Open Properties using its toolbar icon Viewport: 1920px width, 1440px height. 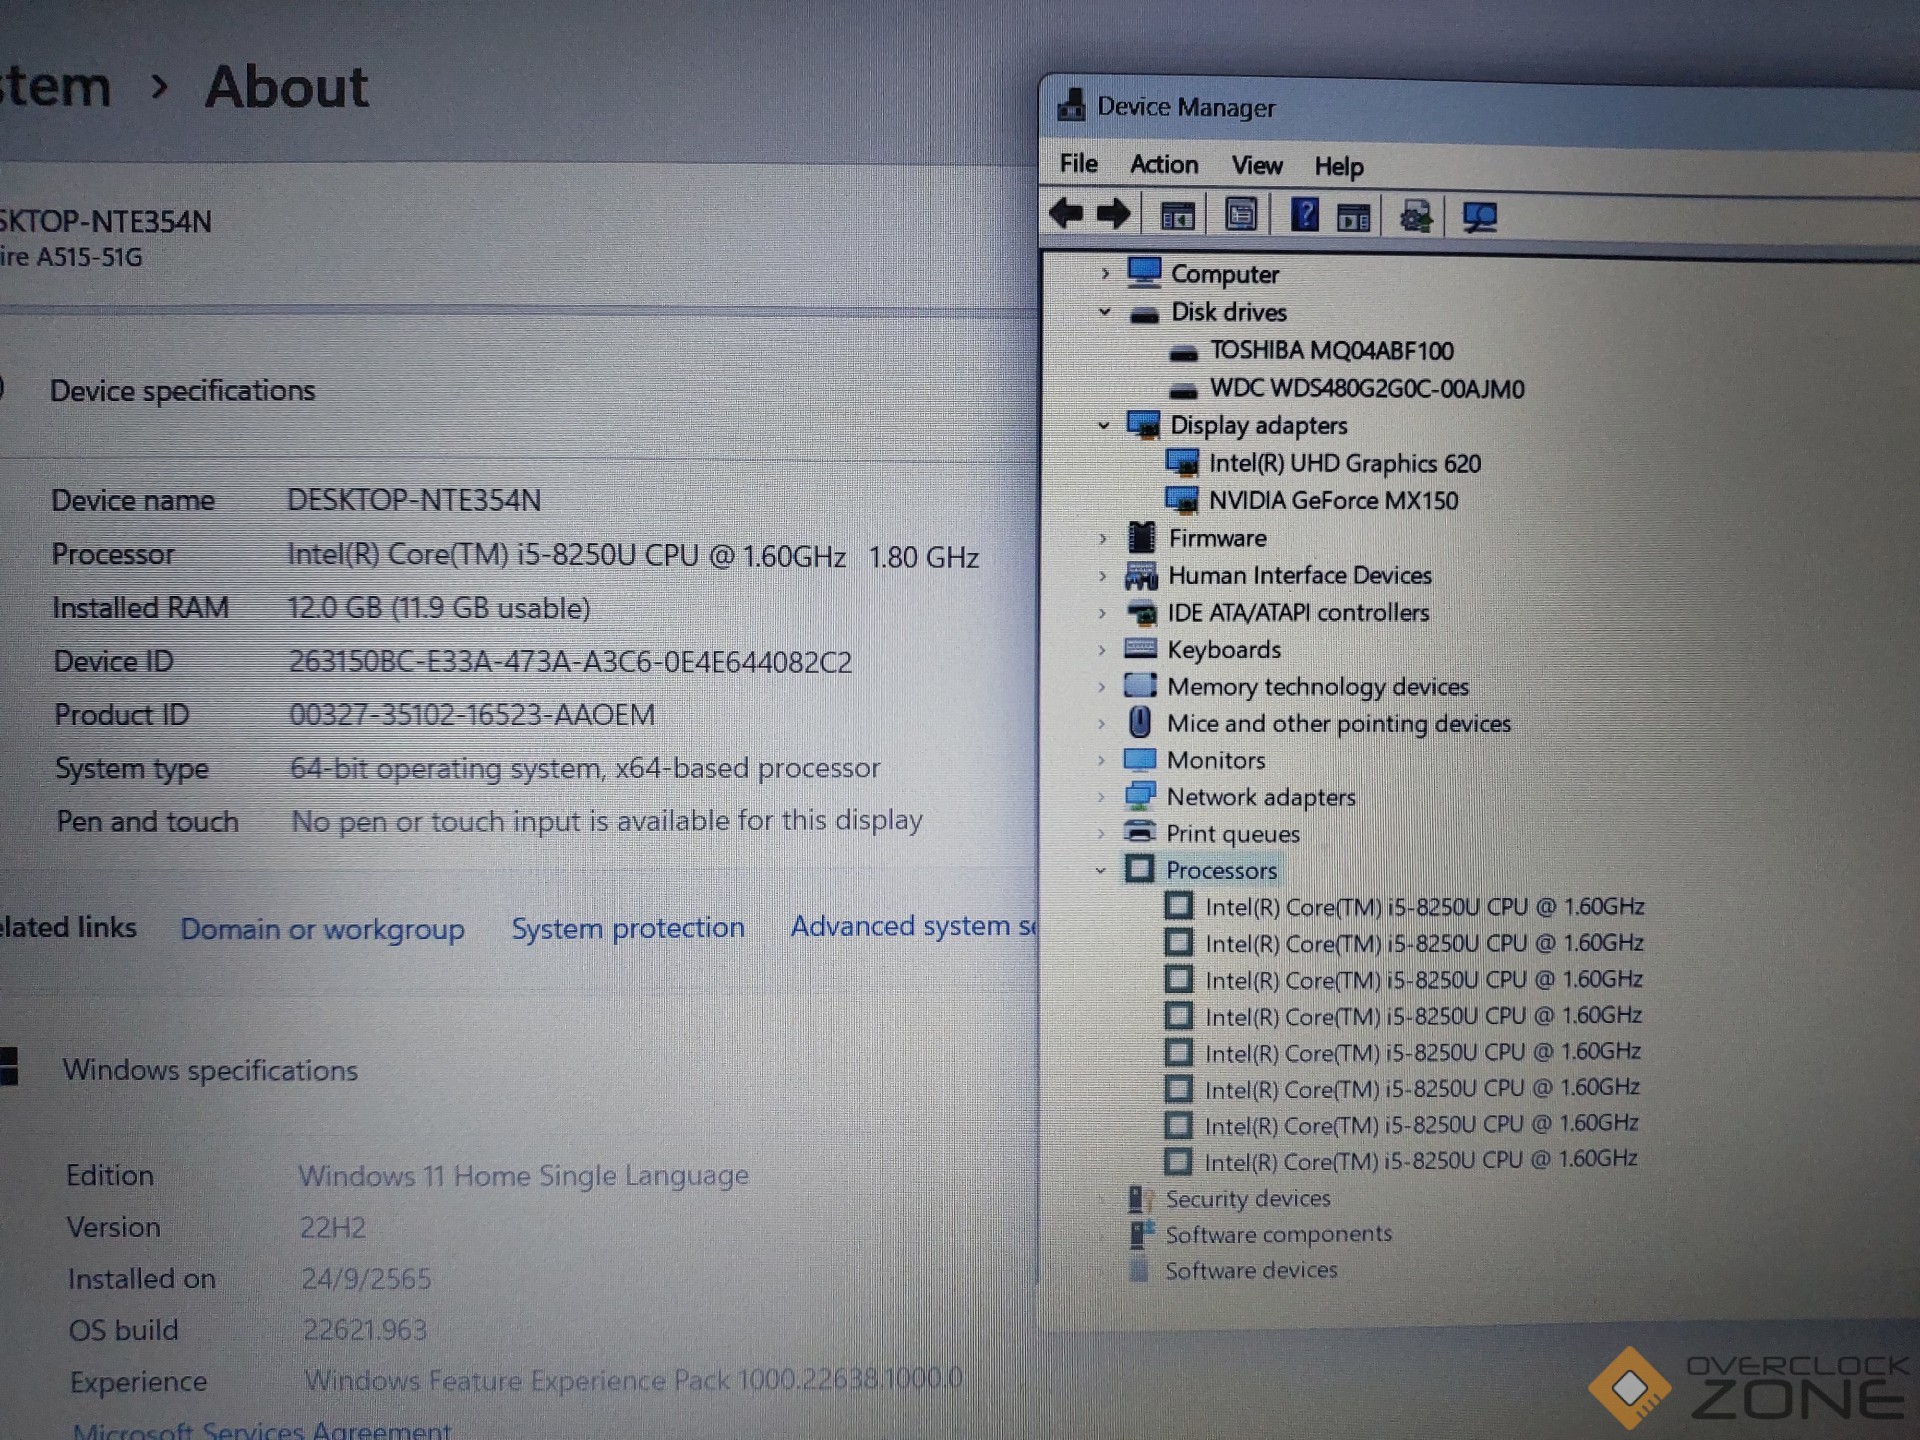click(x=1240, y=213)
